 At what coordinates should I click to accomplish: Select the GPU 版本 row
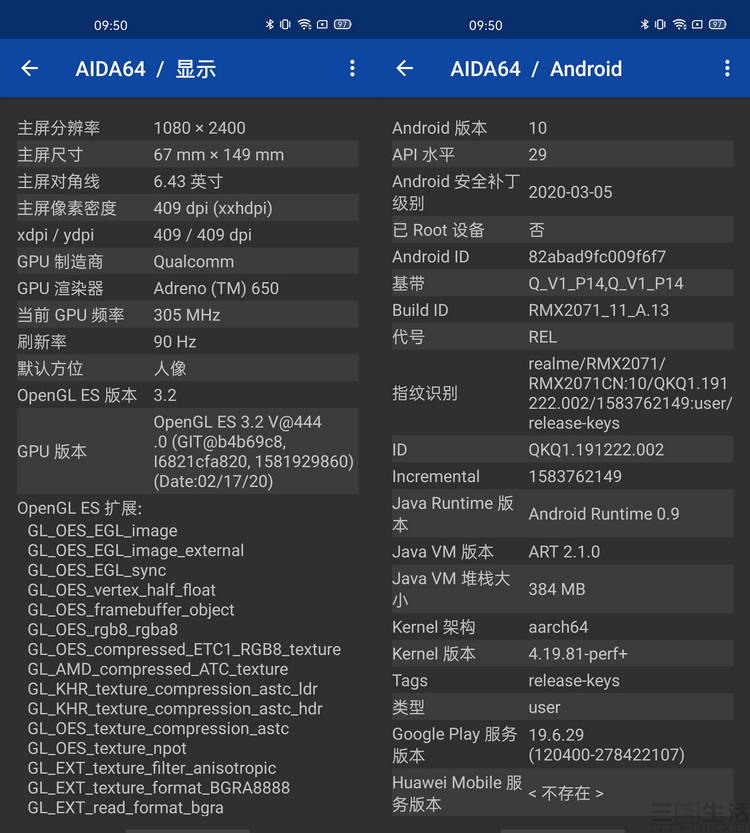pos(188,451)
